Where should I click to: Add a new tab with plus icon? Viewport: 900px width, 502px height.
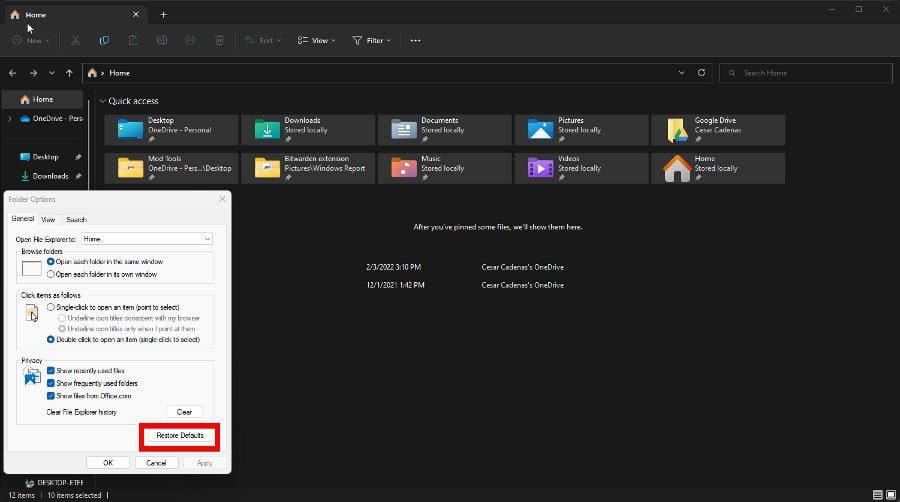[x=164, y=14]
